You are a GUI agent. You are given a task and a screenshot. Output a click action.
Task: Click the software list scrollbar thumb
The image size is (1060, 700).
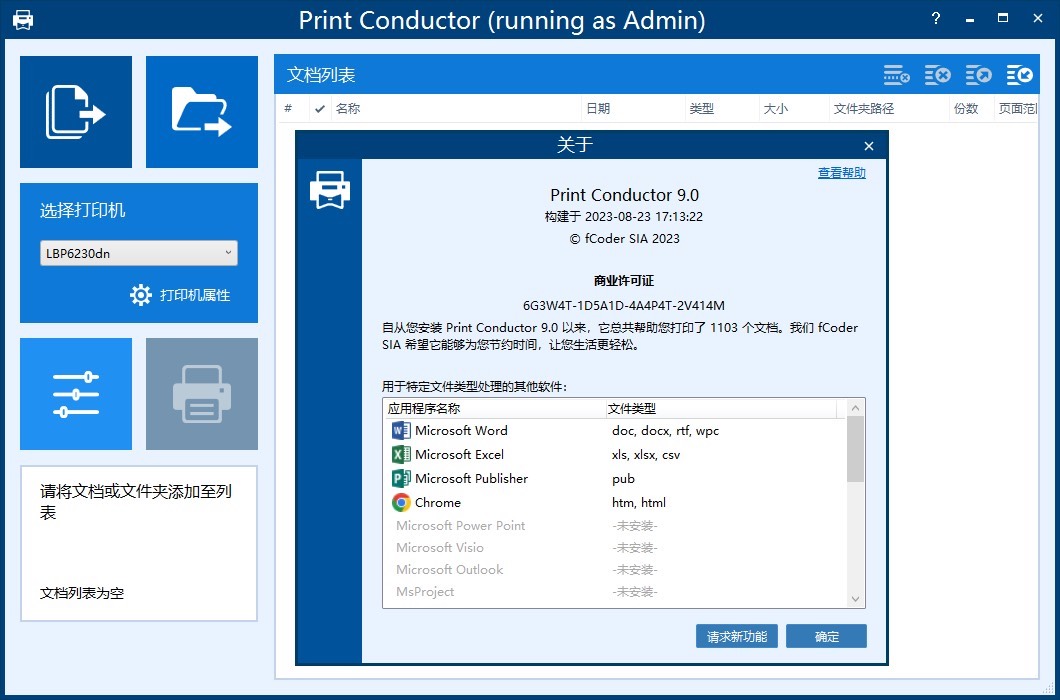point(855,450)
